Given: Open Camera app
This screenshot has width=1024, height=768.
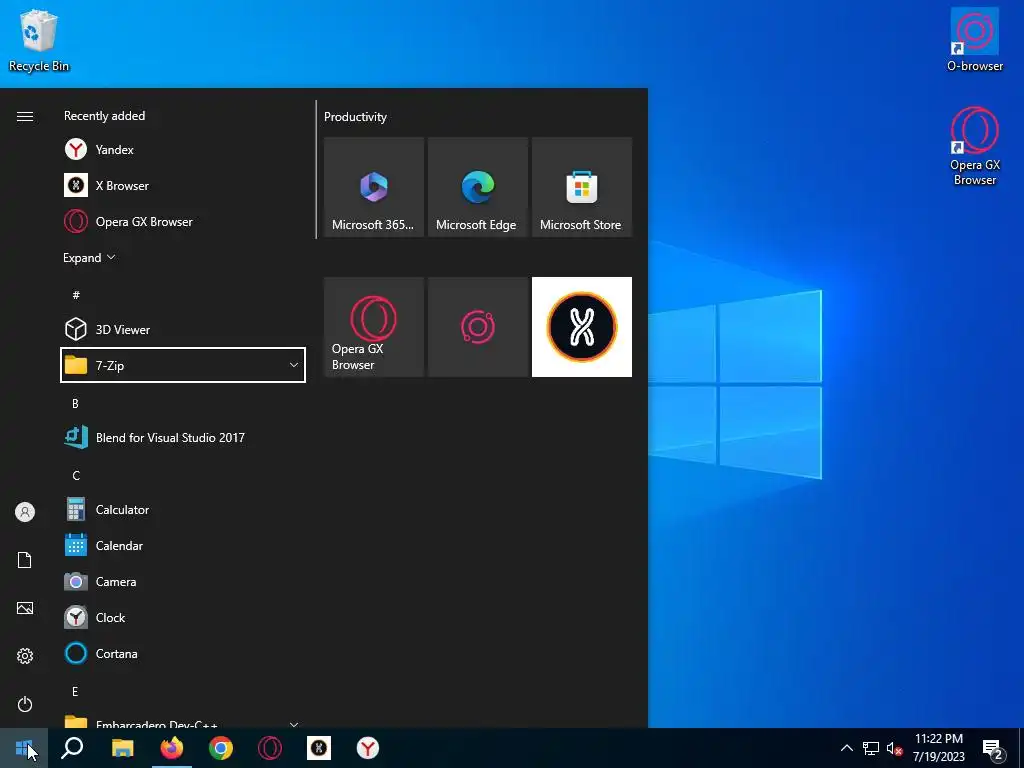Looking at the screenshot, I should [183, 581].
